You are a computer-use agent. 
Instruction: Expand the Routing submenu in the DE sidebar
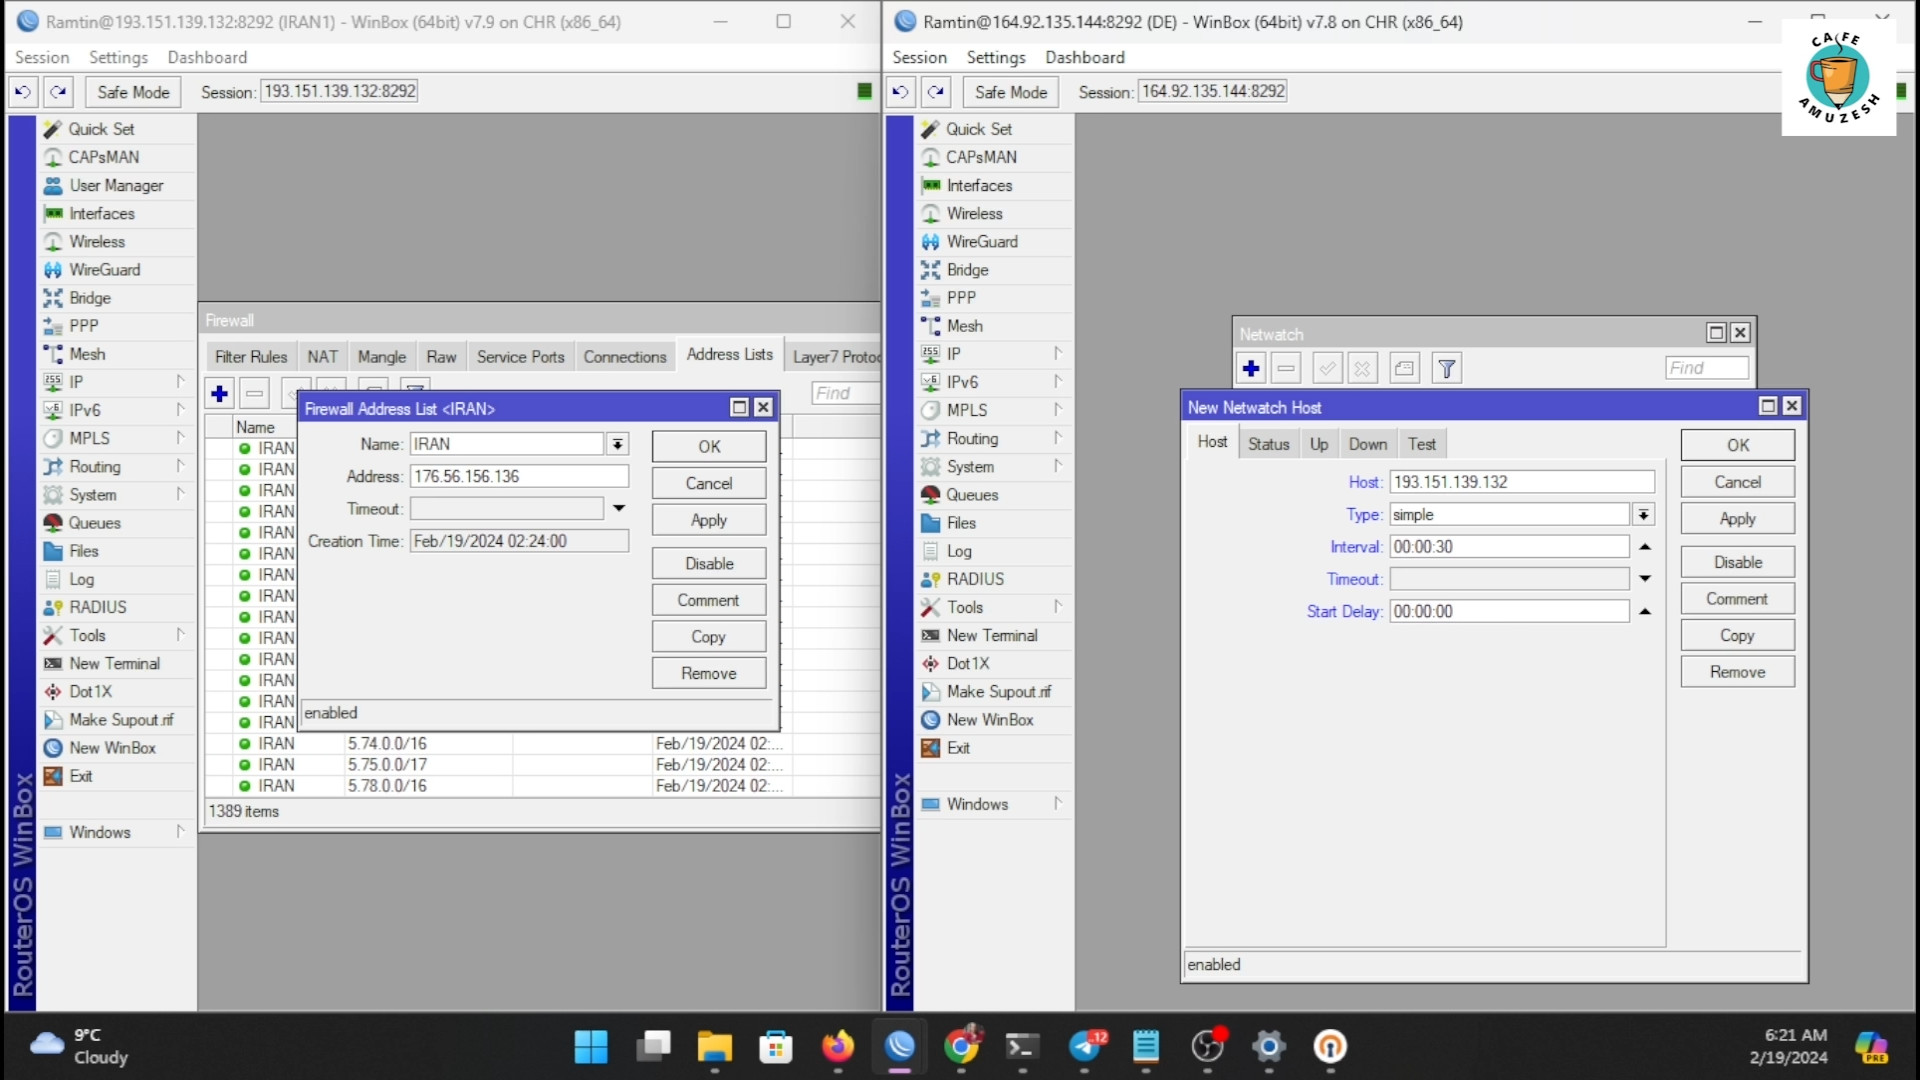(1057, 438)
